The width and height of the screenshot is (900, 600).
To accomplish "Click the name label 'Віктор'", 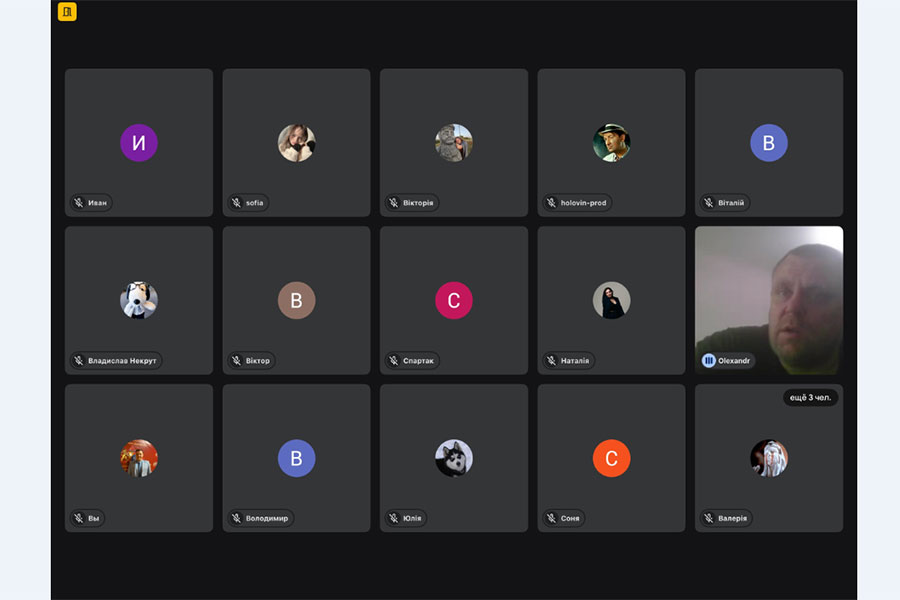I will click(258, 361).
